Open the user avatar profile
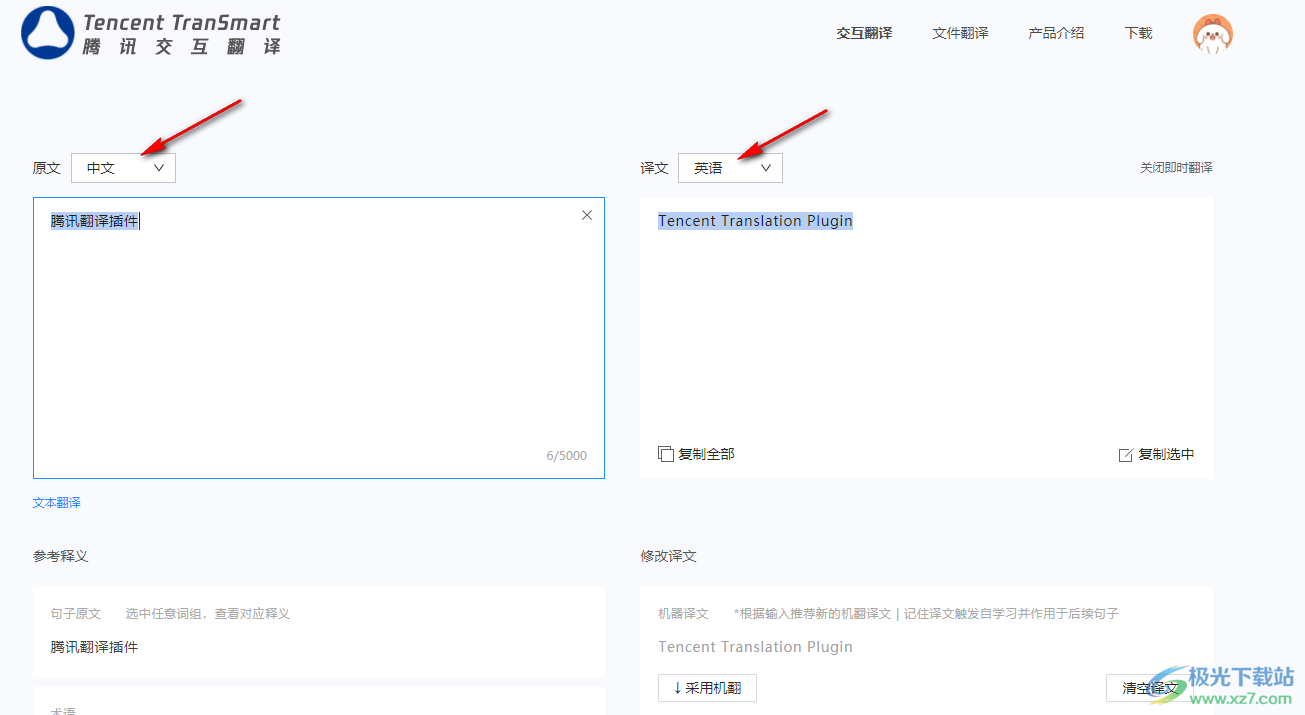Image resolution: width=1305 pixels, height=715 pixels. point(1212,34)
